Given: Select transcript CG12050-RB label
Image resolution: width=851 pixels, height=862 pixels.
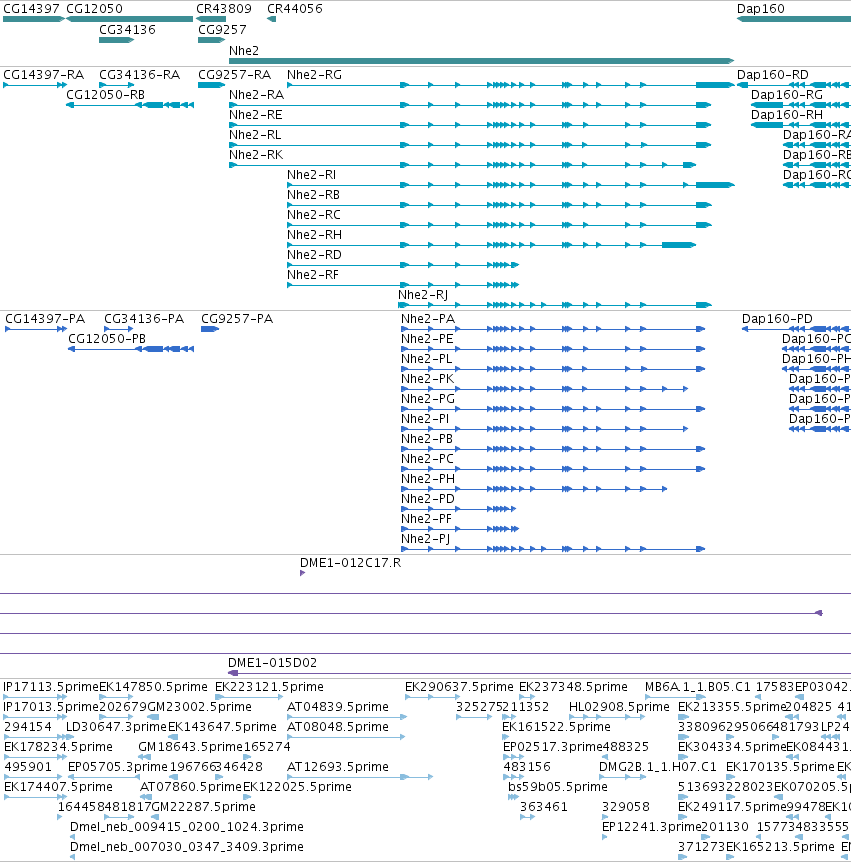Looking at the screenshot, I should click(106, 95).
